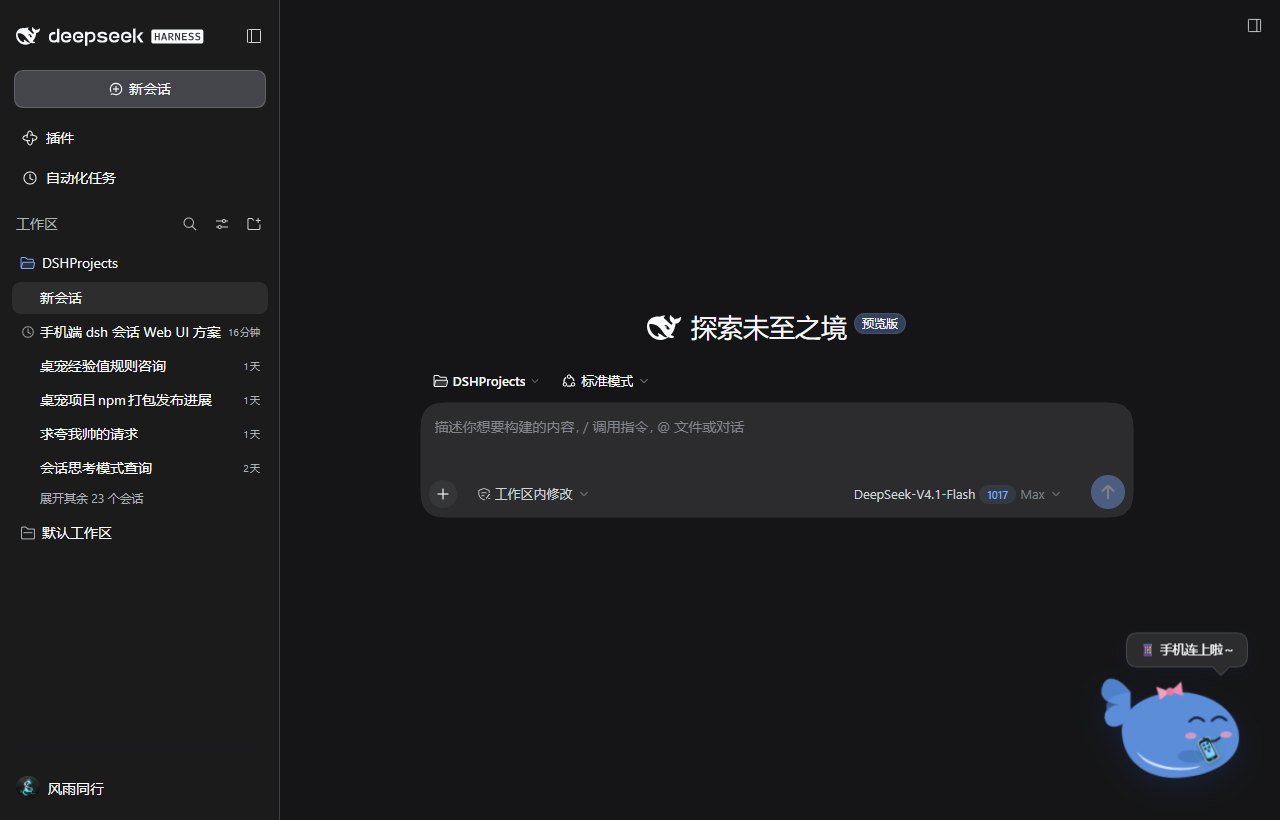Open the DSHProjects project dropdown above input
This screenshot has height=820, width=1280.
(486, 381)
